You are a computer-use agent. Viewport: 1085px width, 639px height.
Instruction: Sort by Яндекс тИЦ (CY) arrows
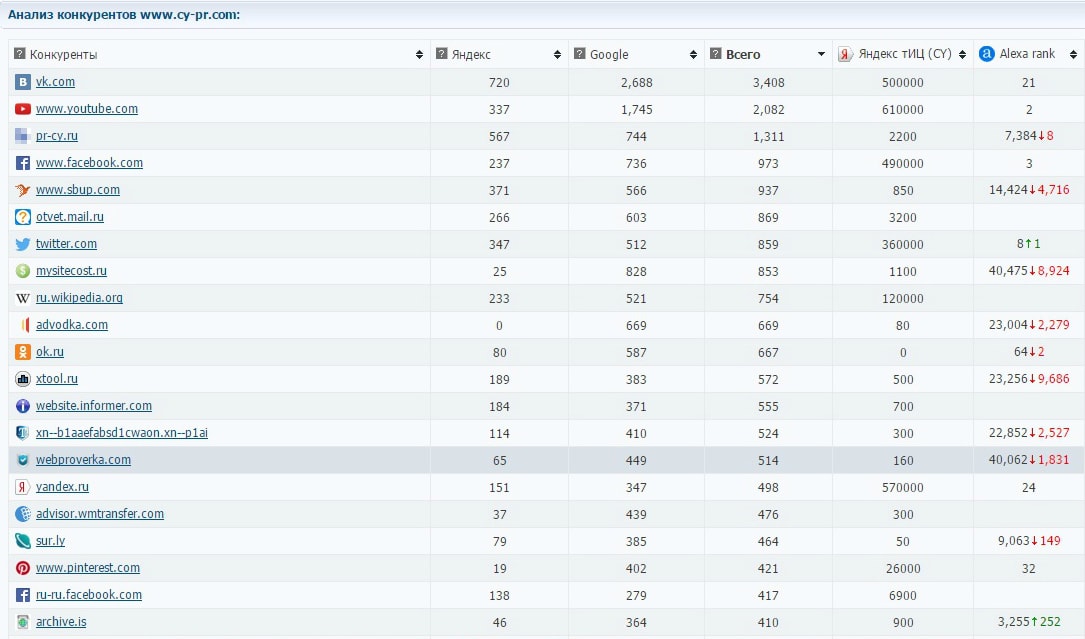[x=962, y=55]
